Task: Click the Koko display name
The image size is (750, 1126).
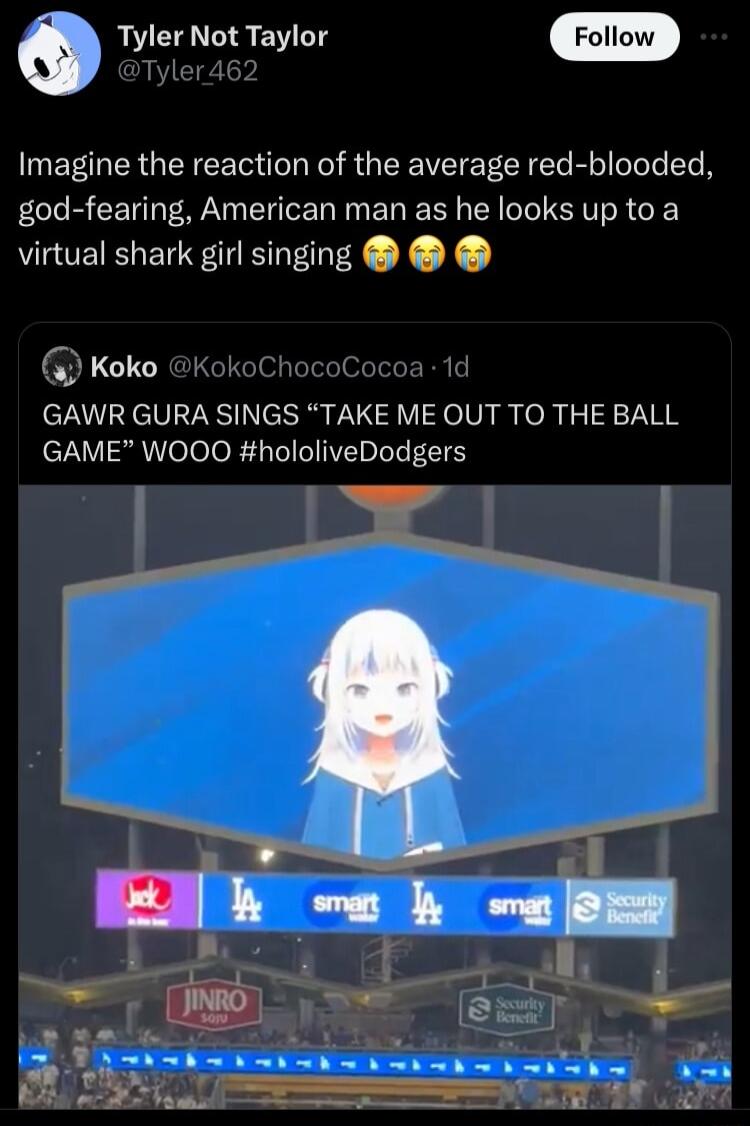Action: (124, 367)
